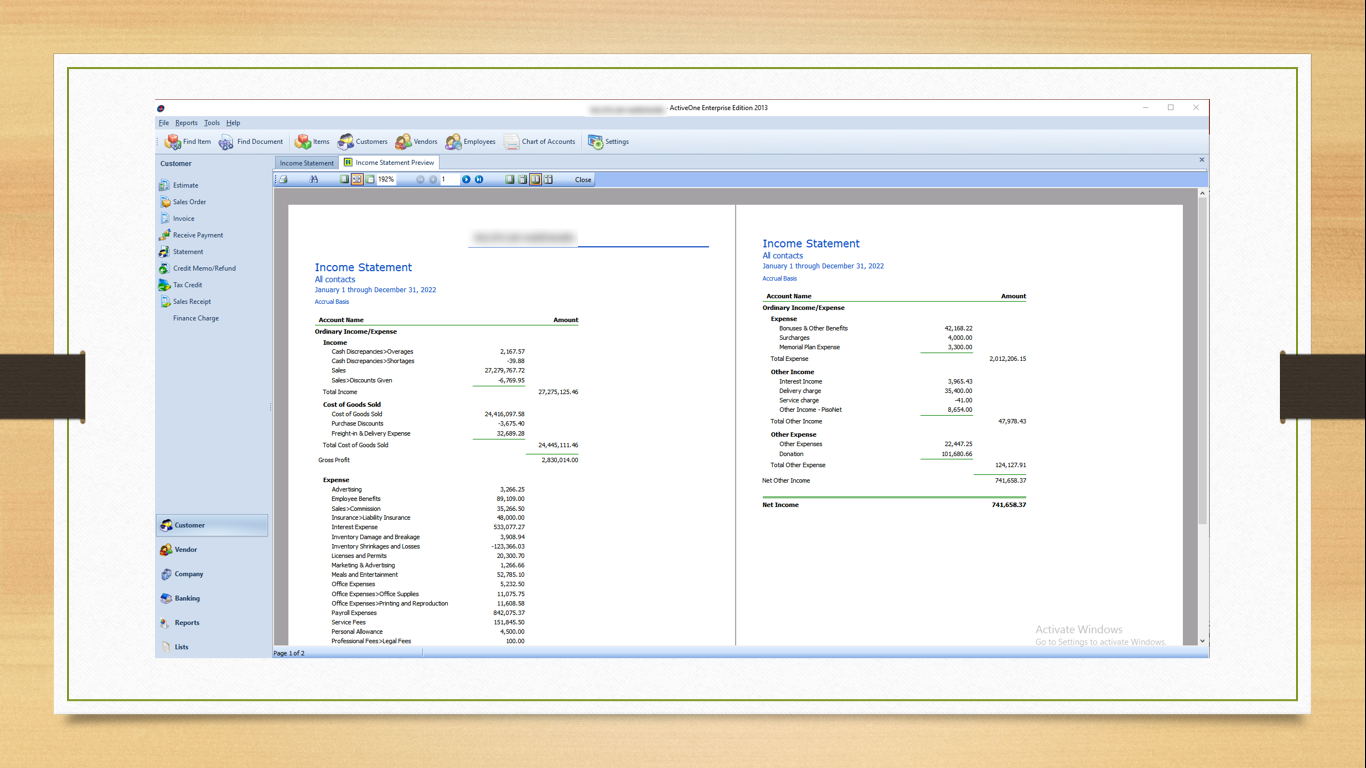1366x768 pixels.
Task: Open the Help menu
Action: (x=233, y=123)
